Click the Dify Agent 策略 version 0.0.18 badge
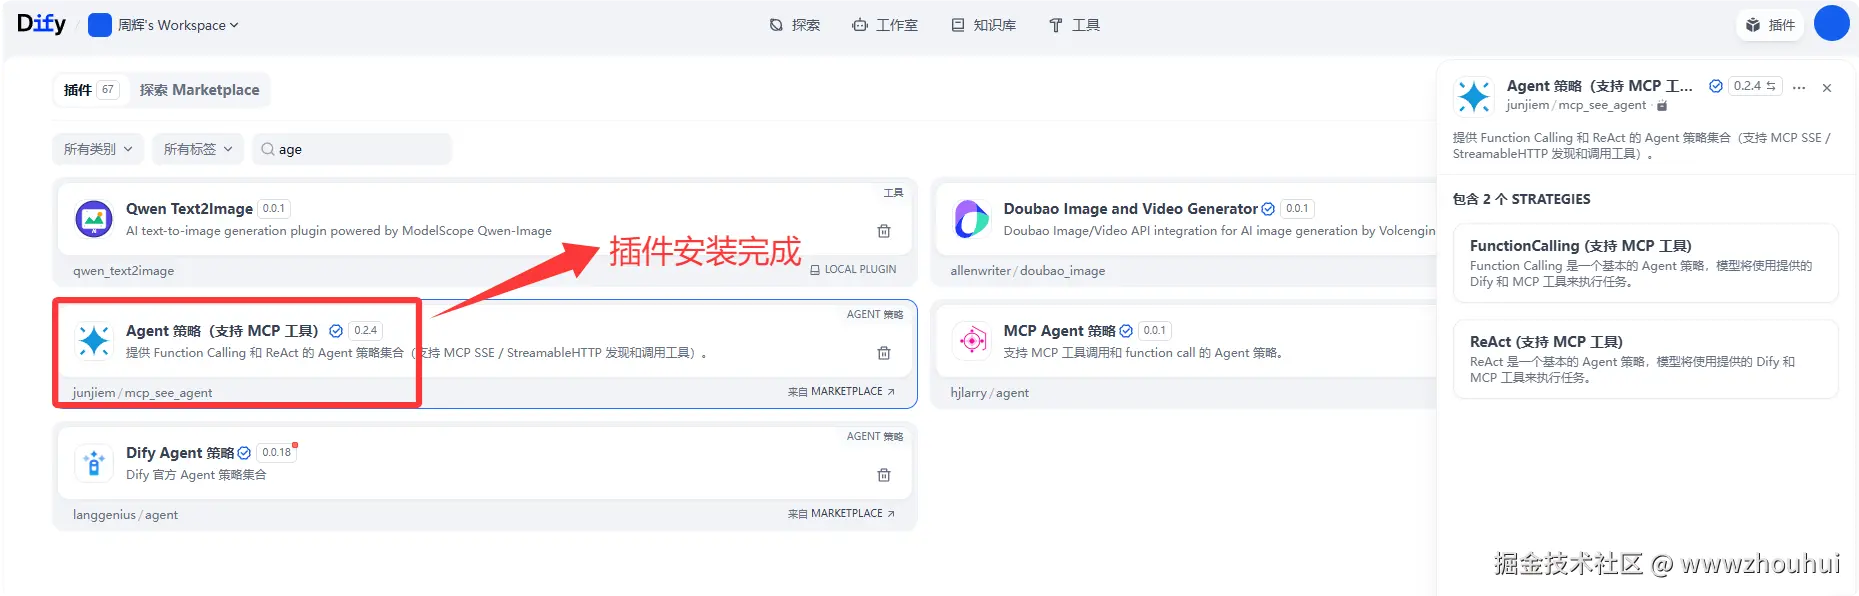 (x=277, y=453)
